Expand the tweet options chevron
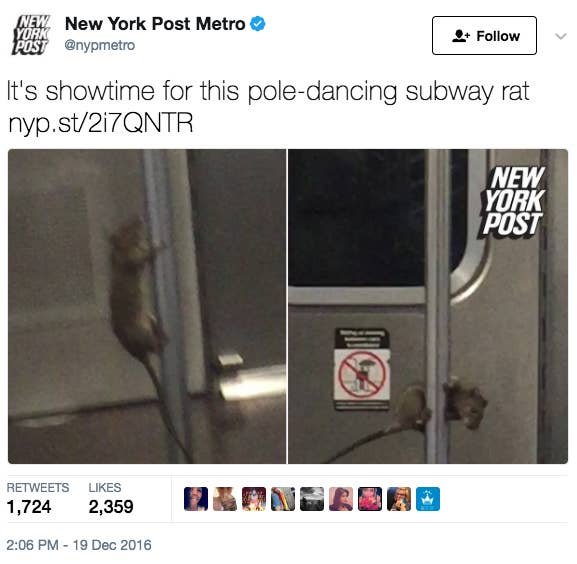 click(560, 36)
